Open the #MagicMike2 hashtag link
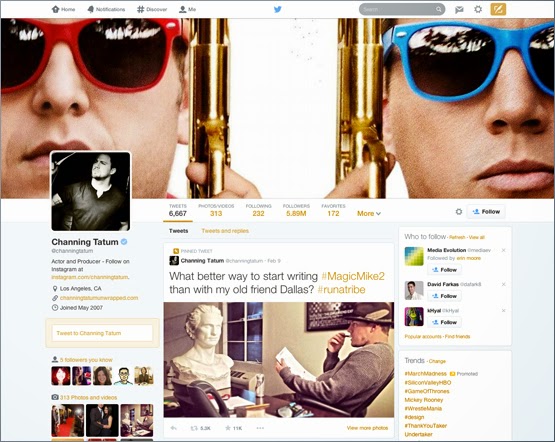The width and height of the screenshot is (555, 442). [x=353, y=276]
